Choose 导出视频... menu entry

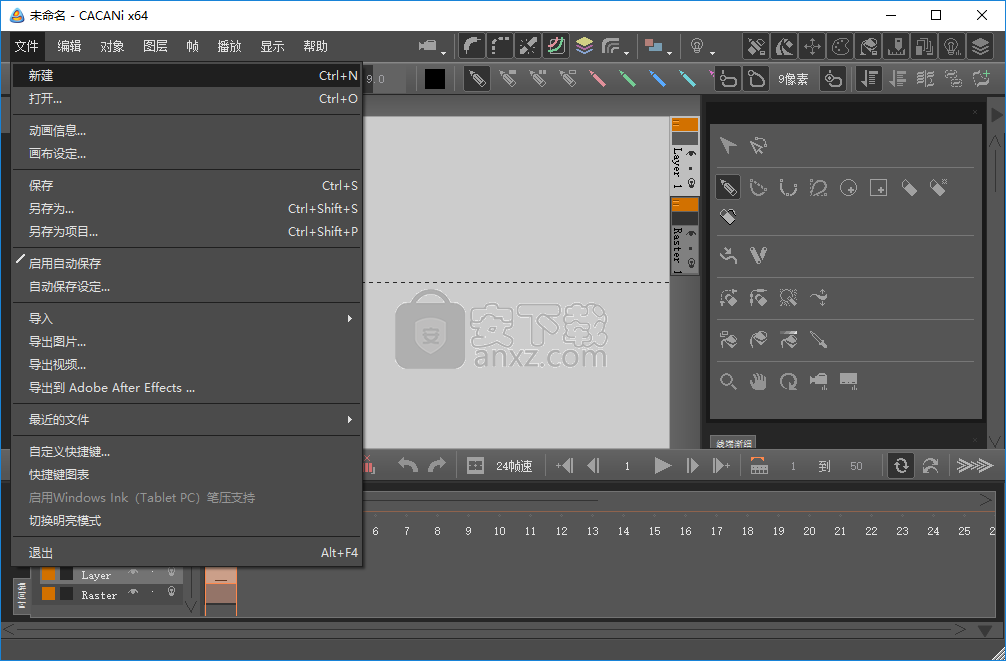pyautogui.click(x=187, y=365)
